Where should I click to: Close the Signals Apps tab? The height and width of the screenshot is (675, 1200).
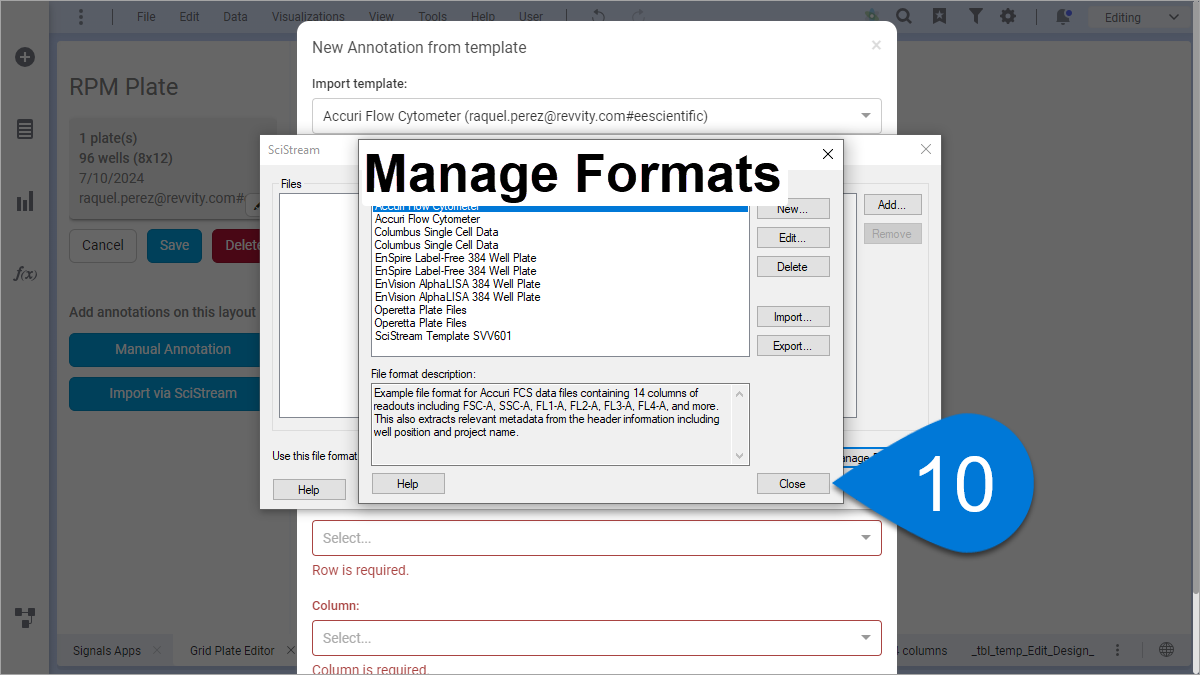click(x=156, y=651)
